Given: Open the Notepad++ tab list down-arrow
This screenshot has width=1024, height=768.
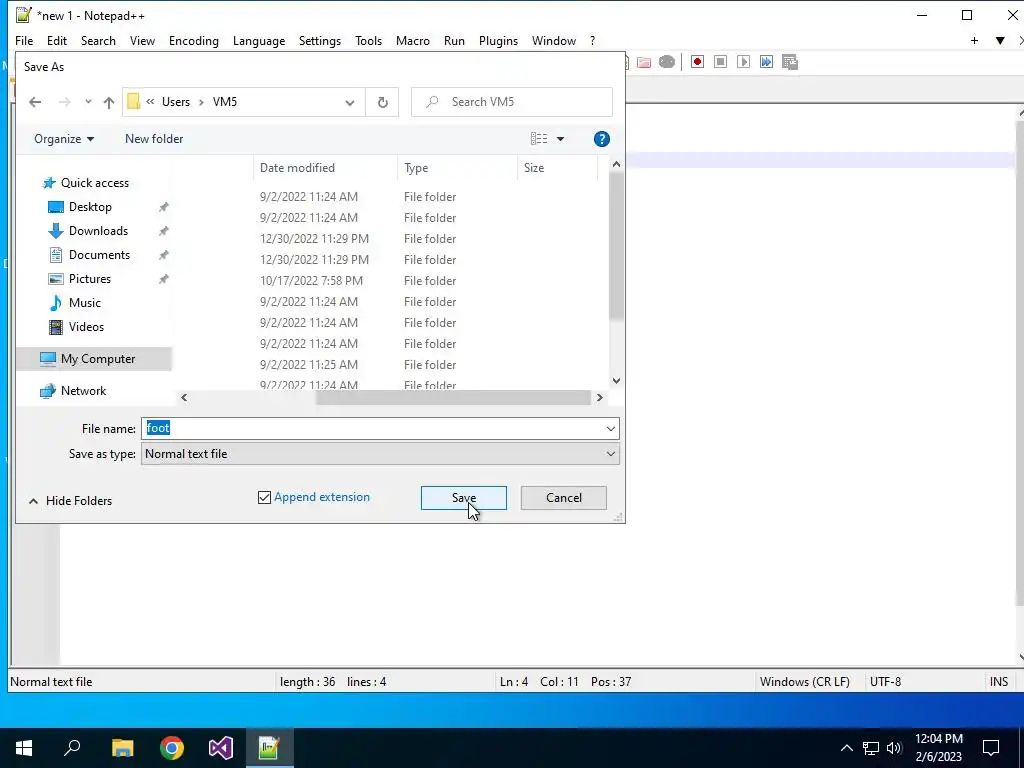Looking at the screenshot, I should point(1000,40).
